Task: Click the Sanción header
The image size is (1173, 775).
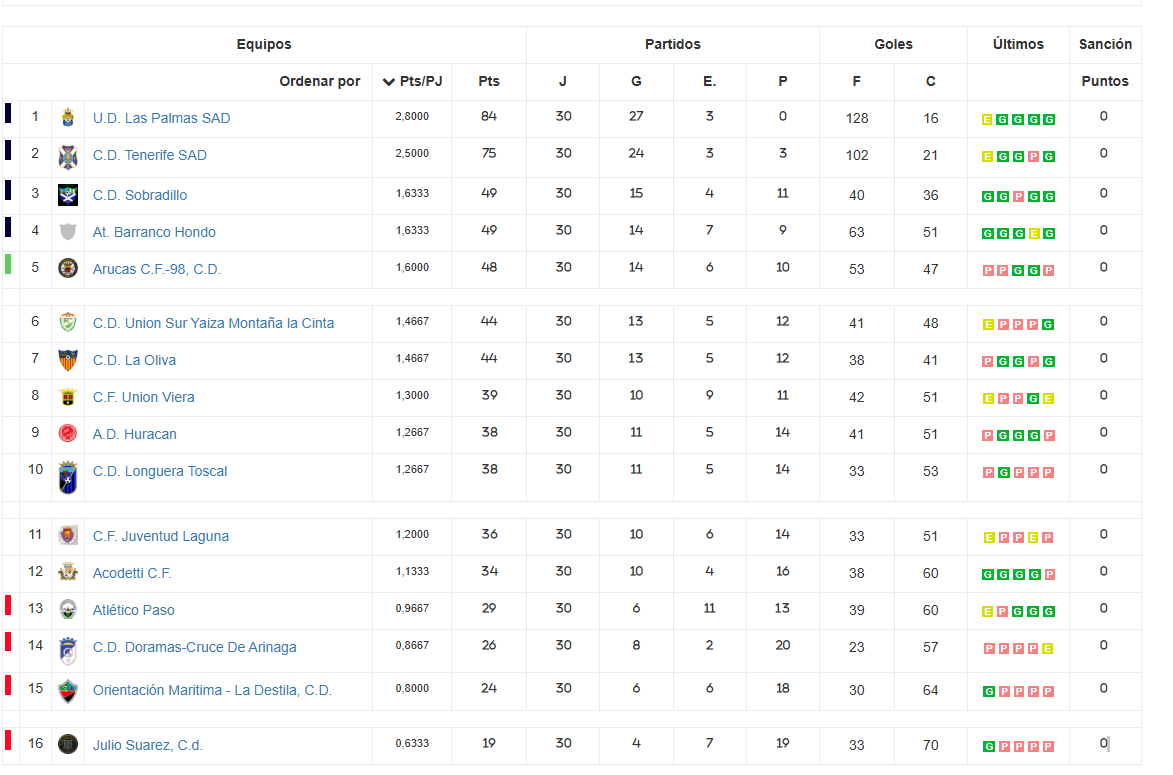Action: (x=1105, y=44)
